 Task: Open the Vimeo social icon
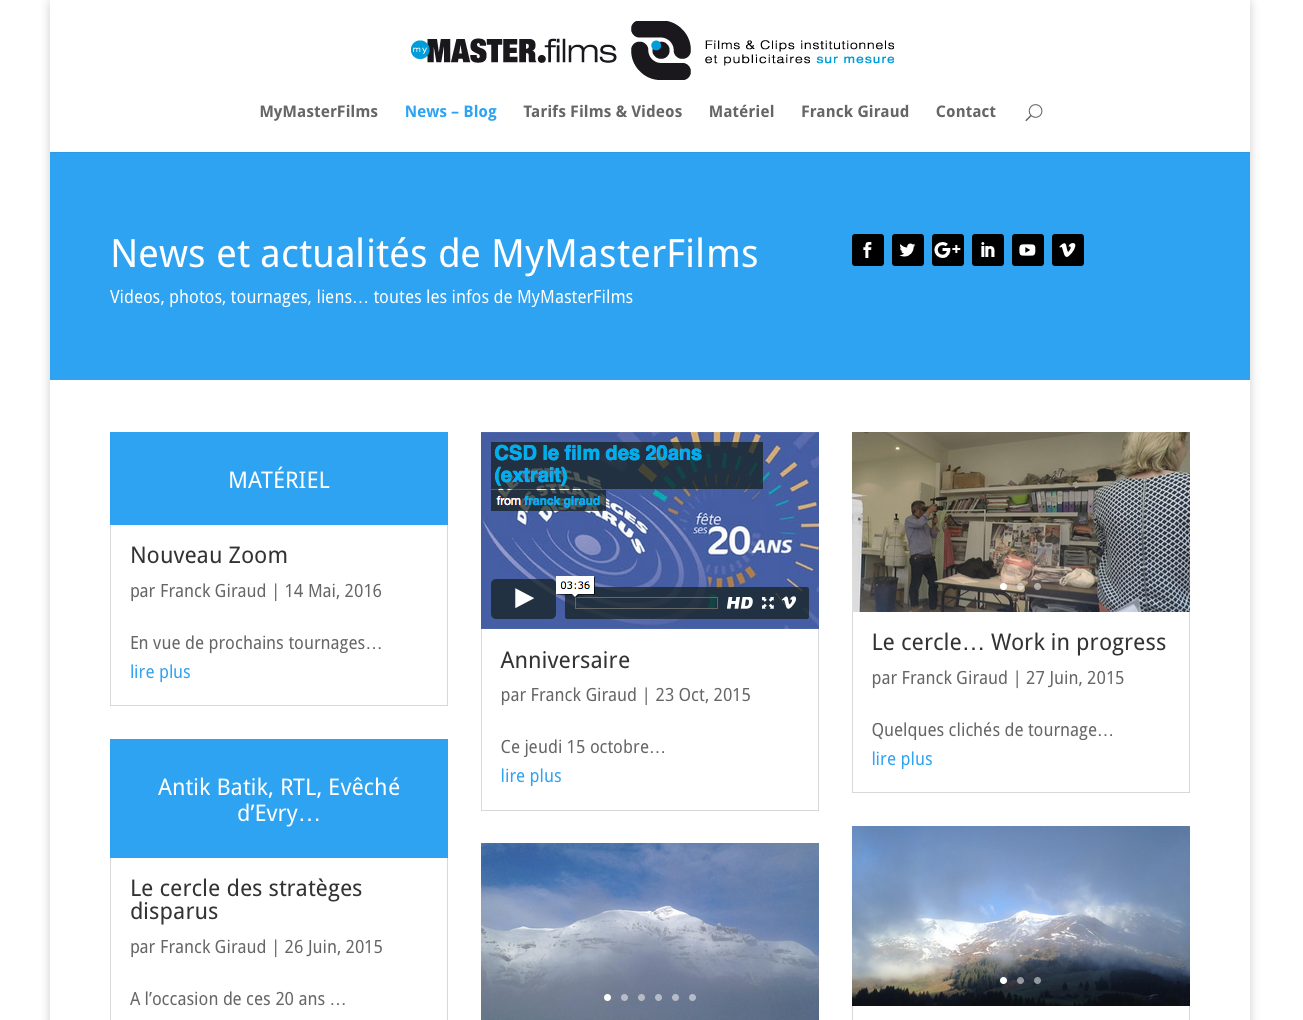tap(1067, 250)
